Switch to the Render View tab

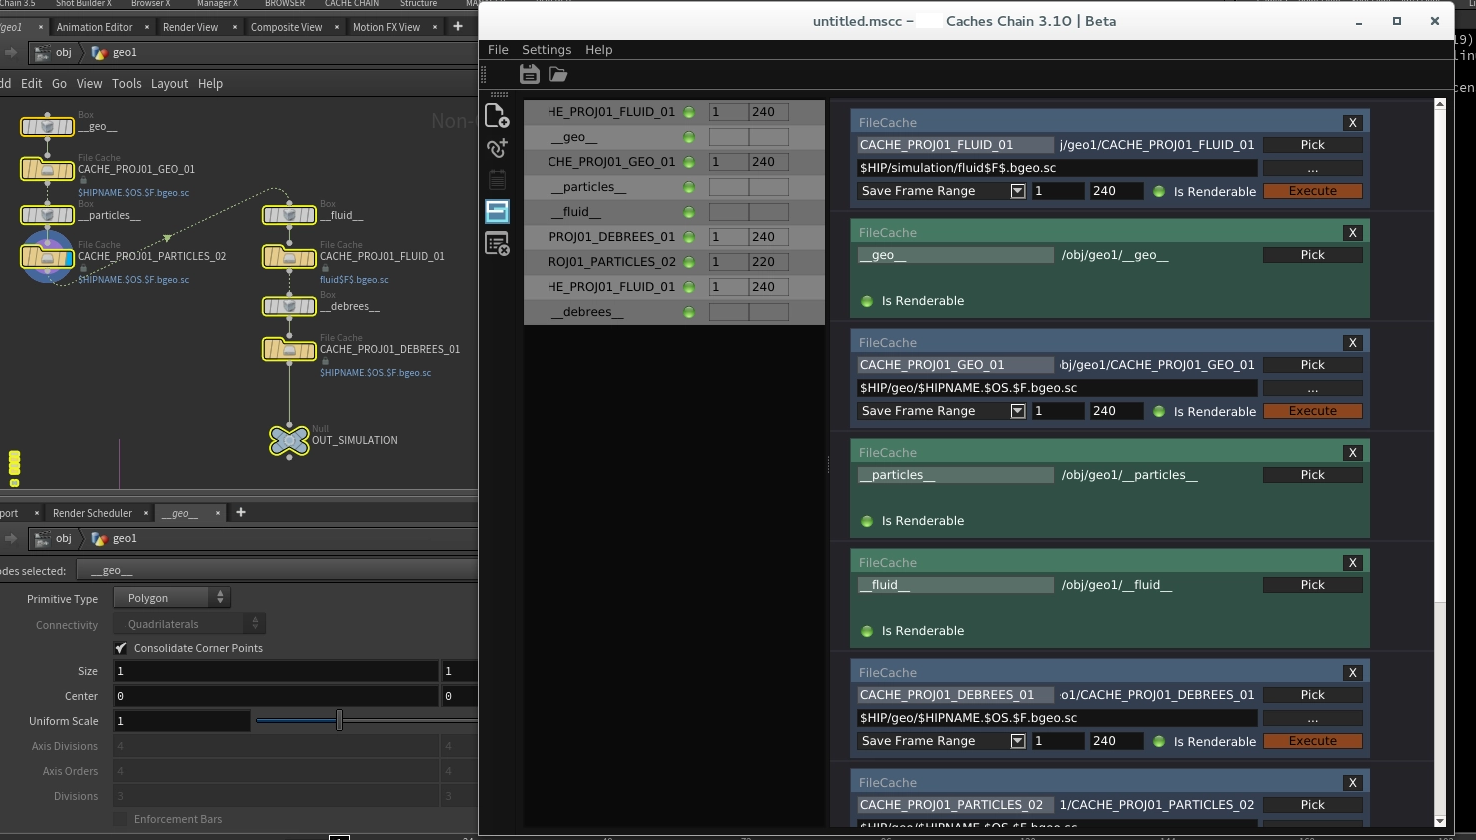(191, 27)
